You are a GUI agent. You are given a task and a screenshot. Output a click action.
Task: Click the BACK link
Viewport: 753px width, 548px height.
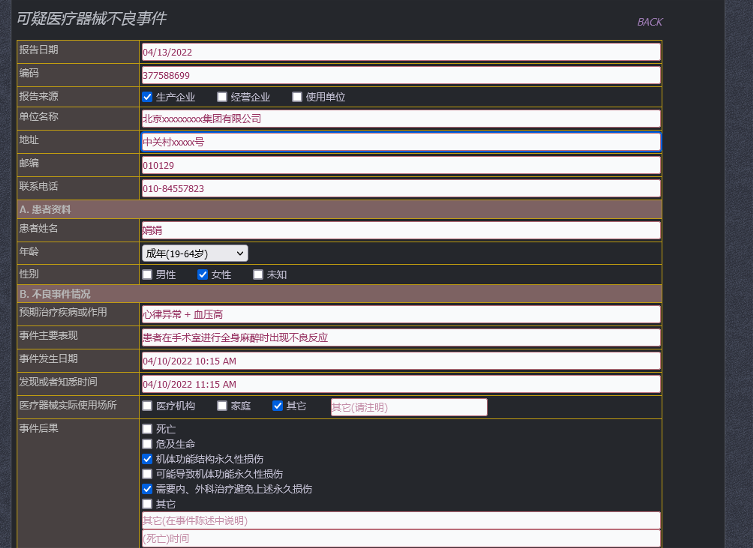(x=649, y=22)
